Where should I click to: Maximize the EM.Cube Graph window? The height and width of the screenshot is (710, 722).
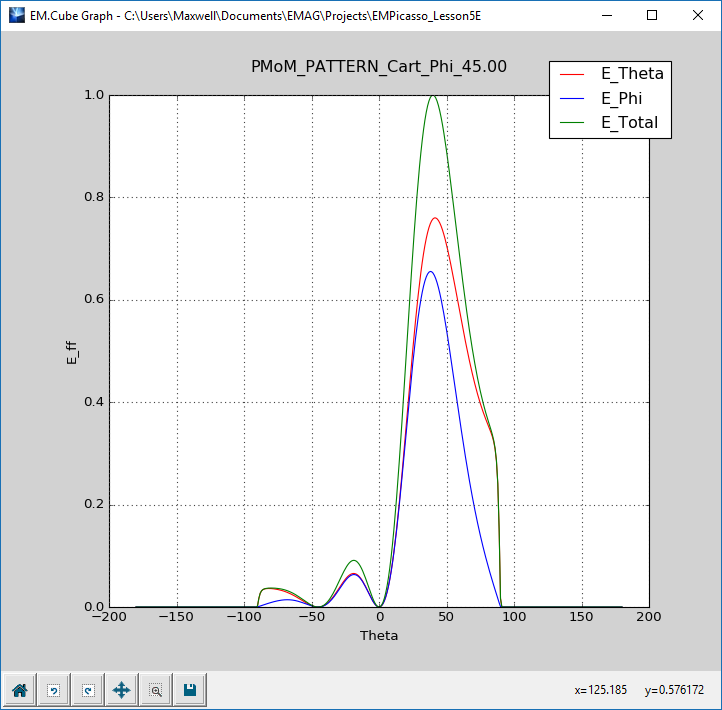(652, 15)
